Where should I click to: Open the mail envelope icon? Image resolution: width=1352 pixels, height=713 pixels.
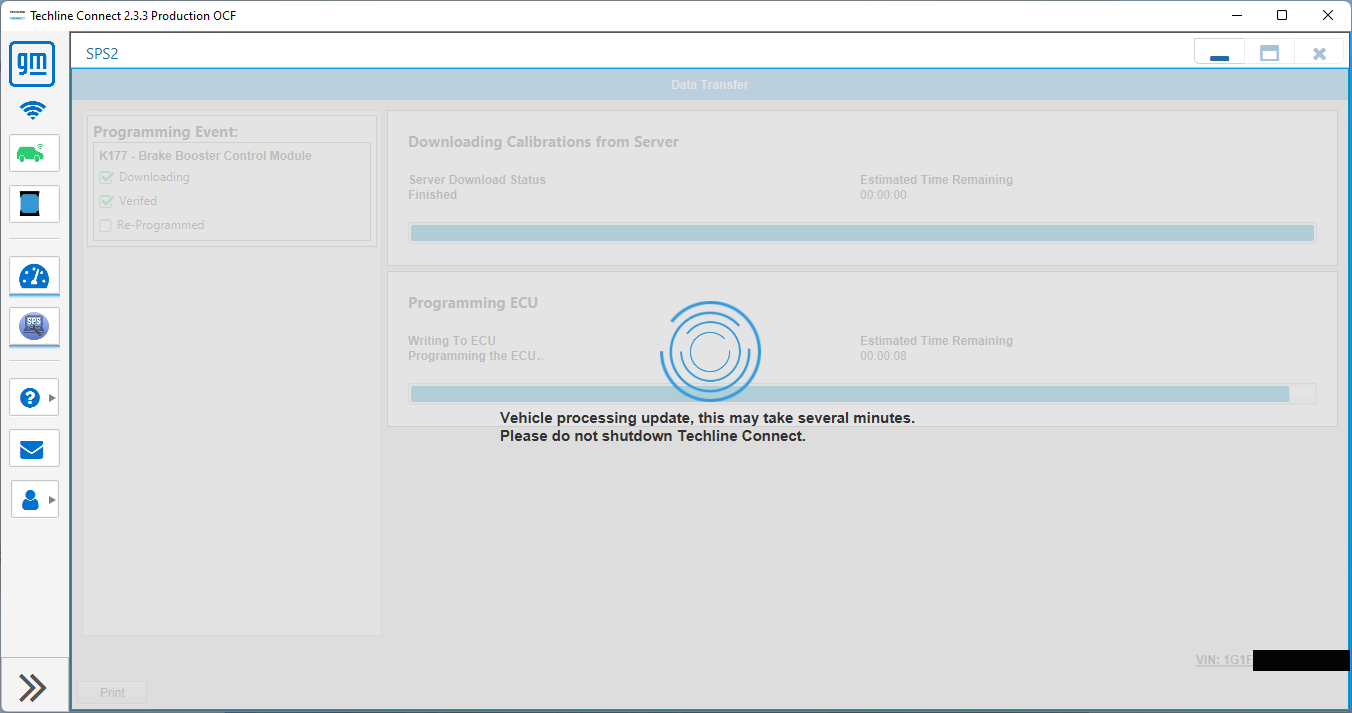coord(34,449)
